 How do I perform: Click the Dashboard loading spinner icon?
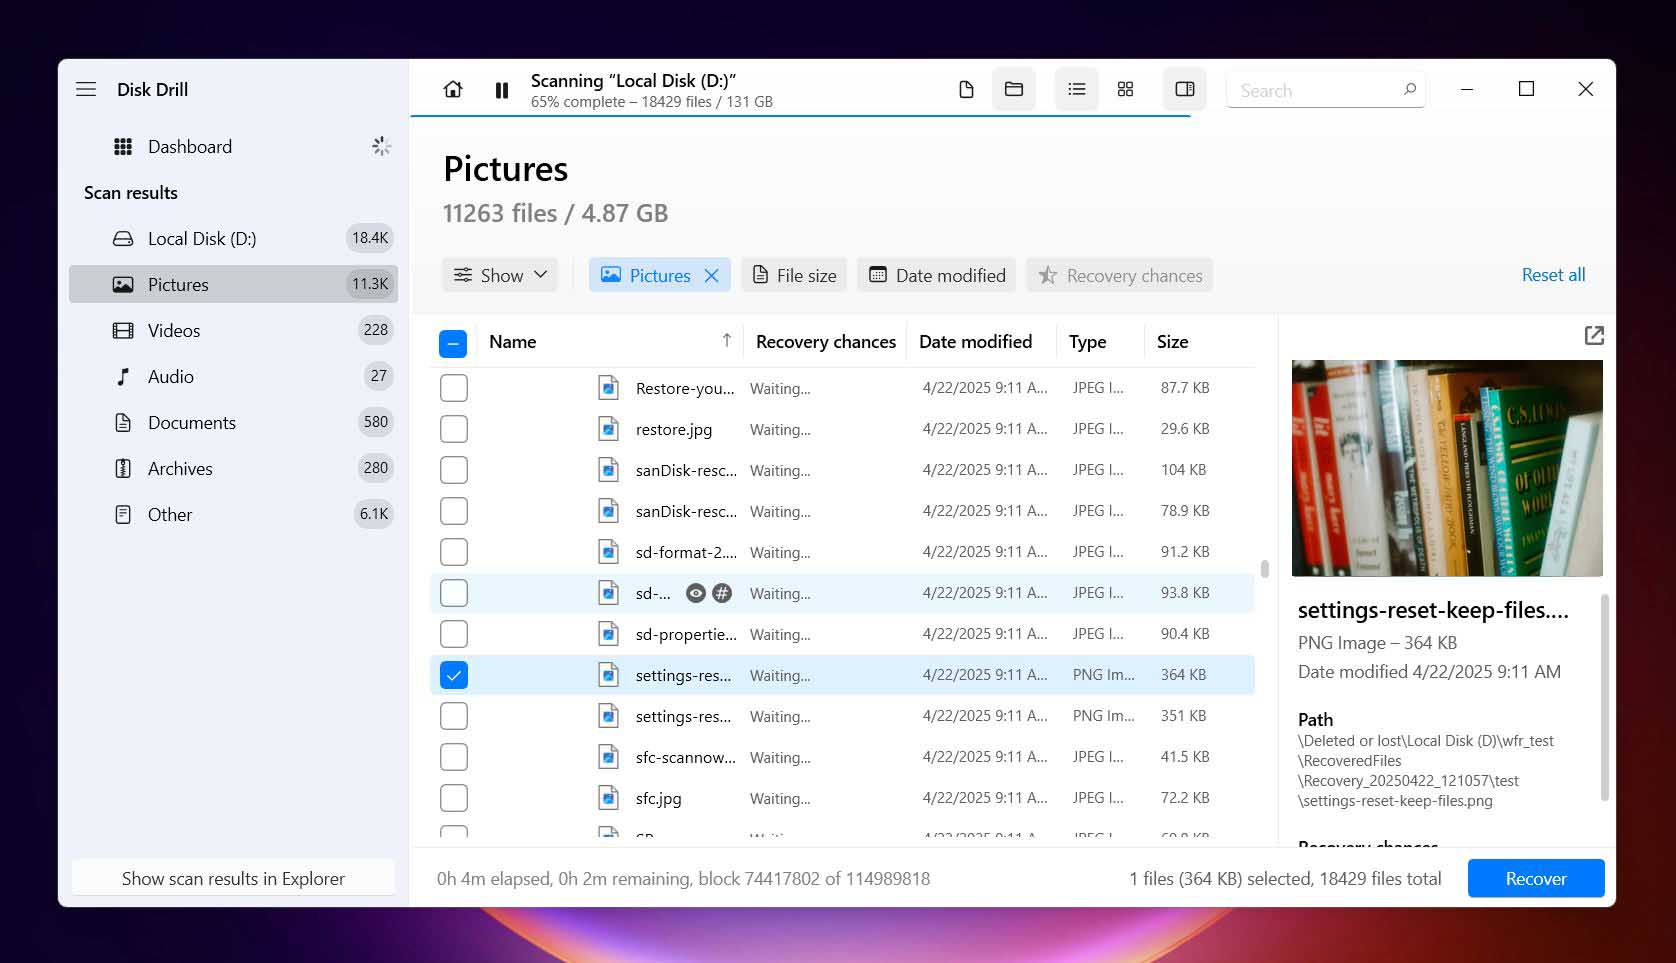[381, 147]
